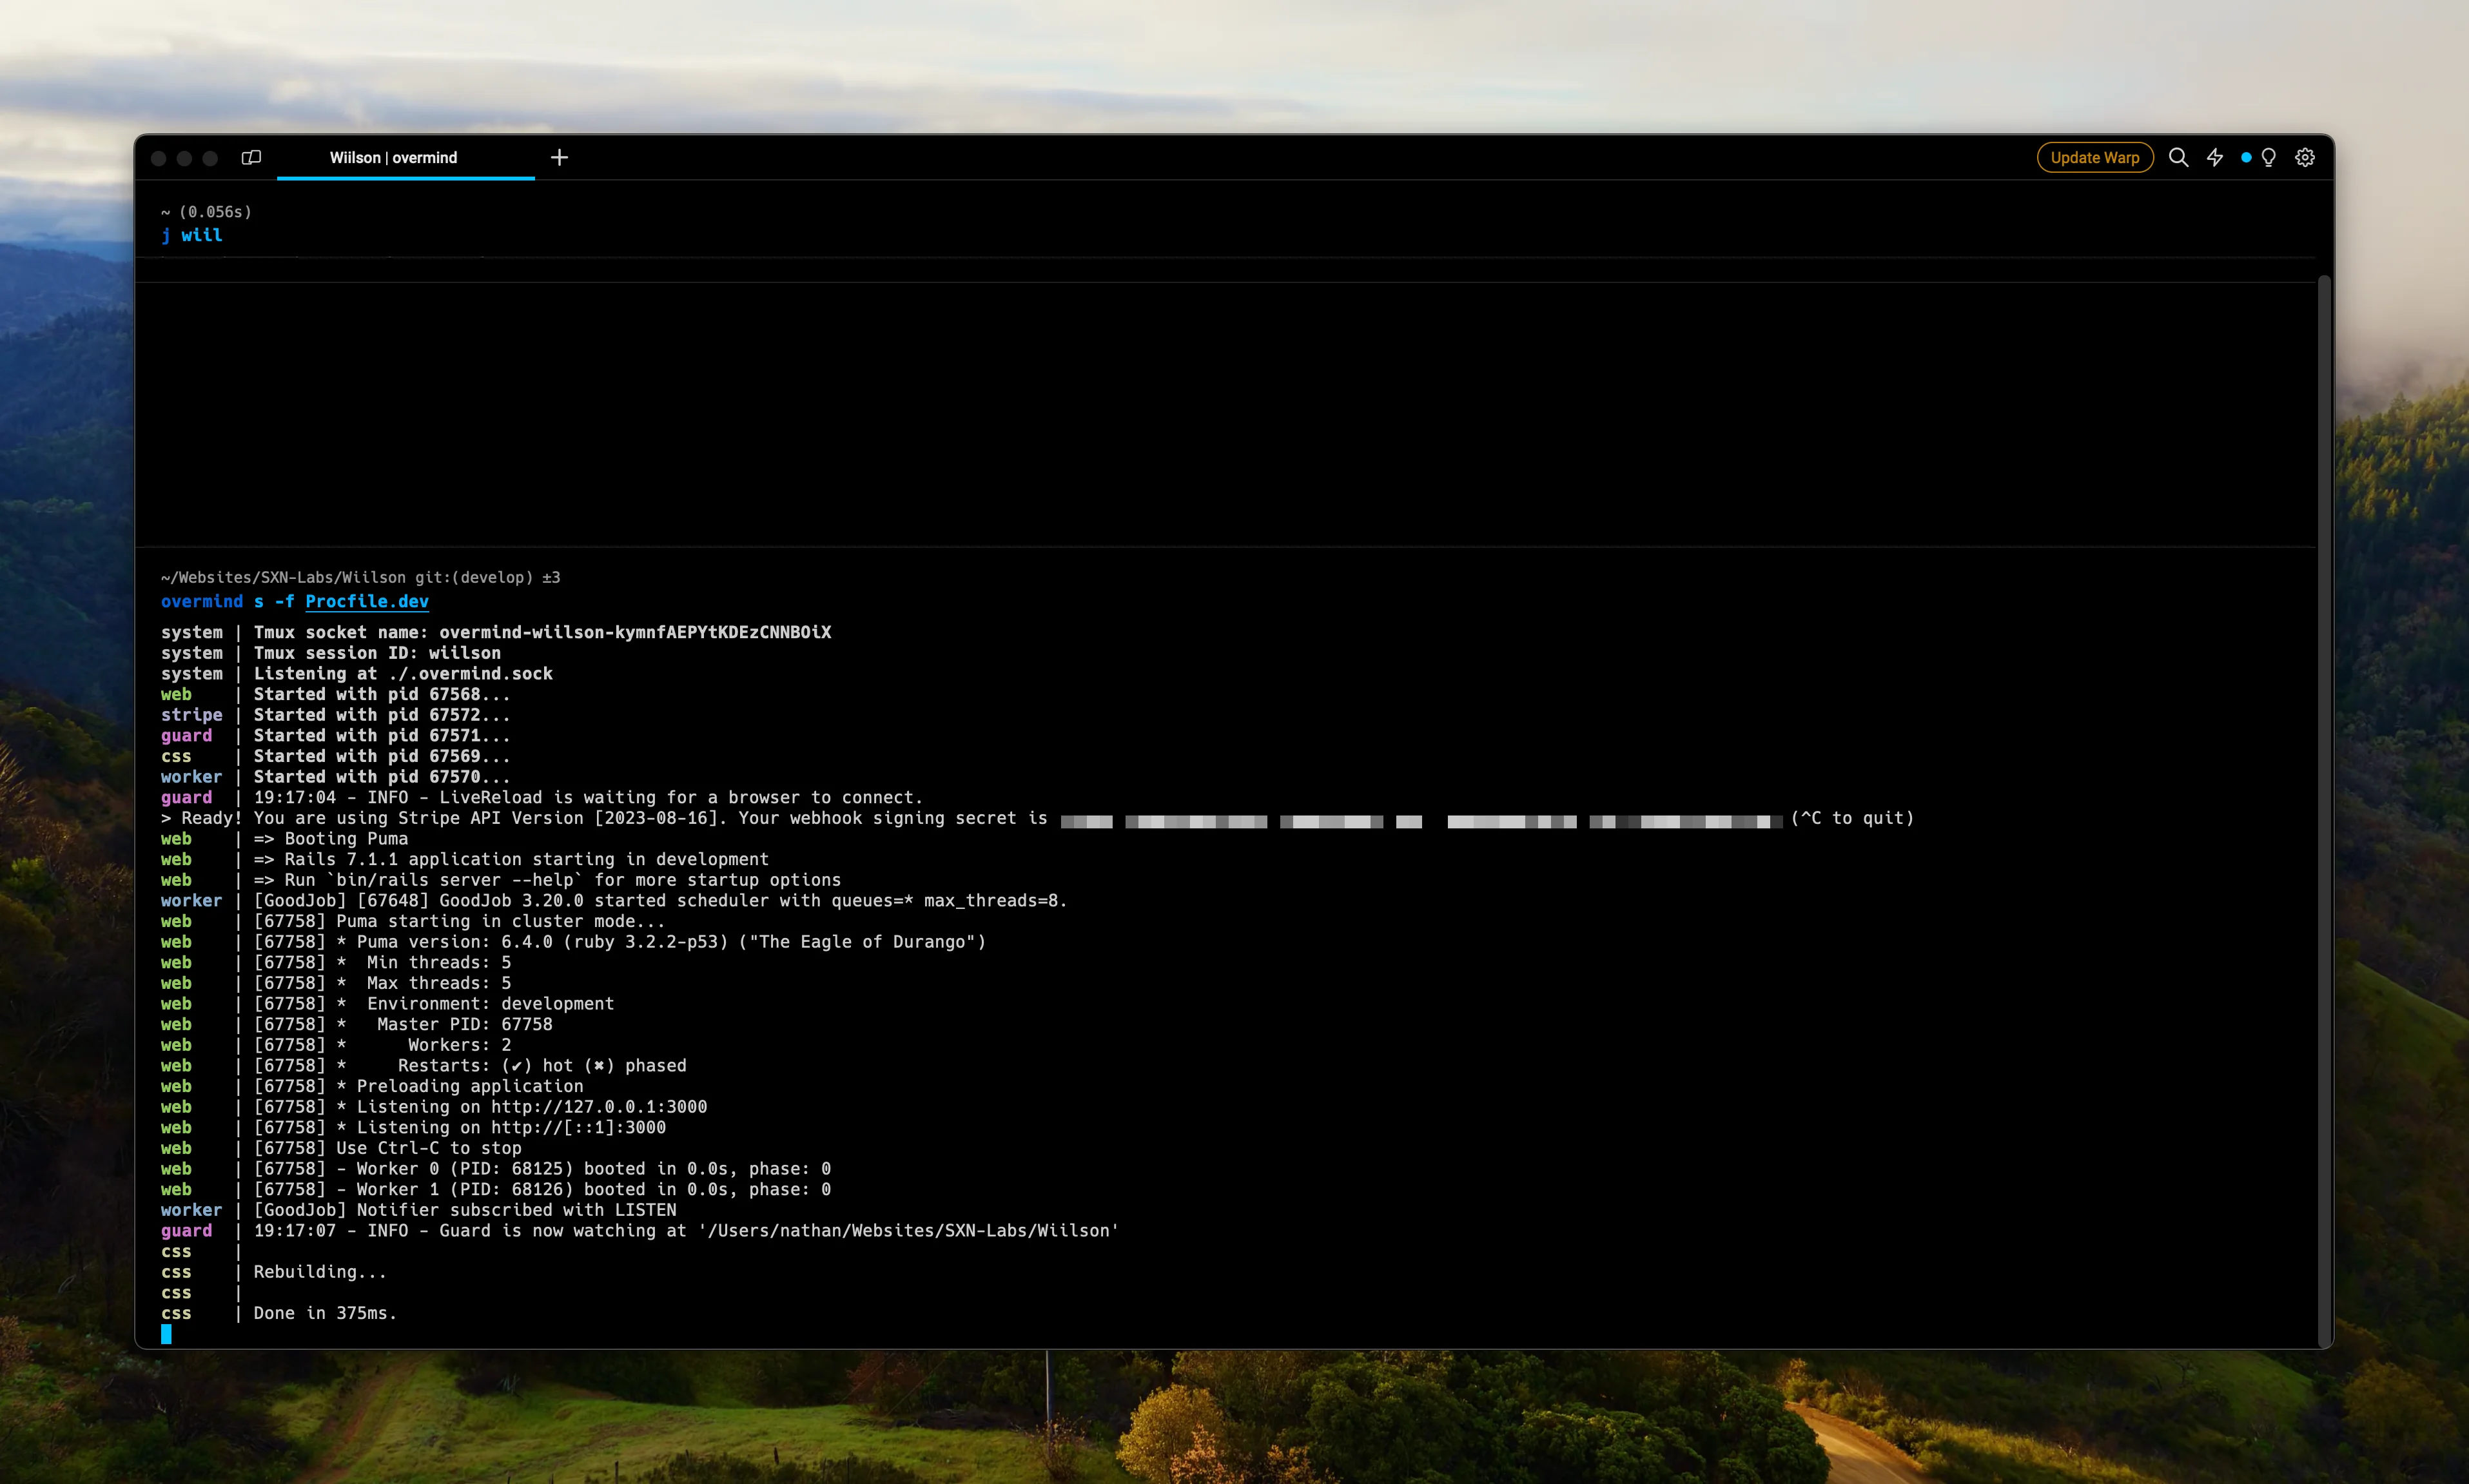
Task: Click 'Started with pid 67569...' line
Action: click(x=382, y=756)
